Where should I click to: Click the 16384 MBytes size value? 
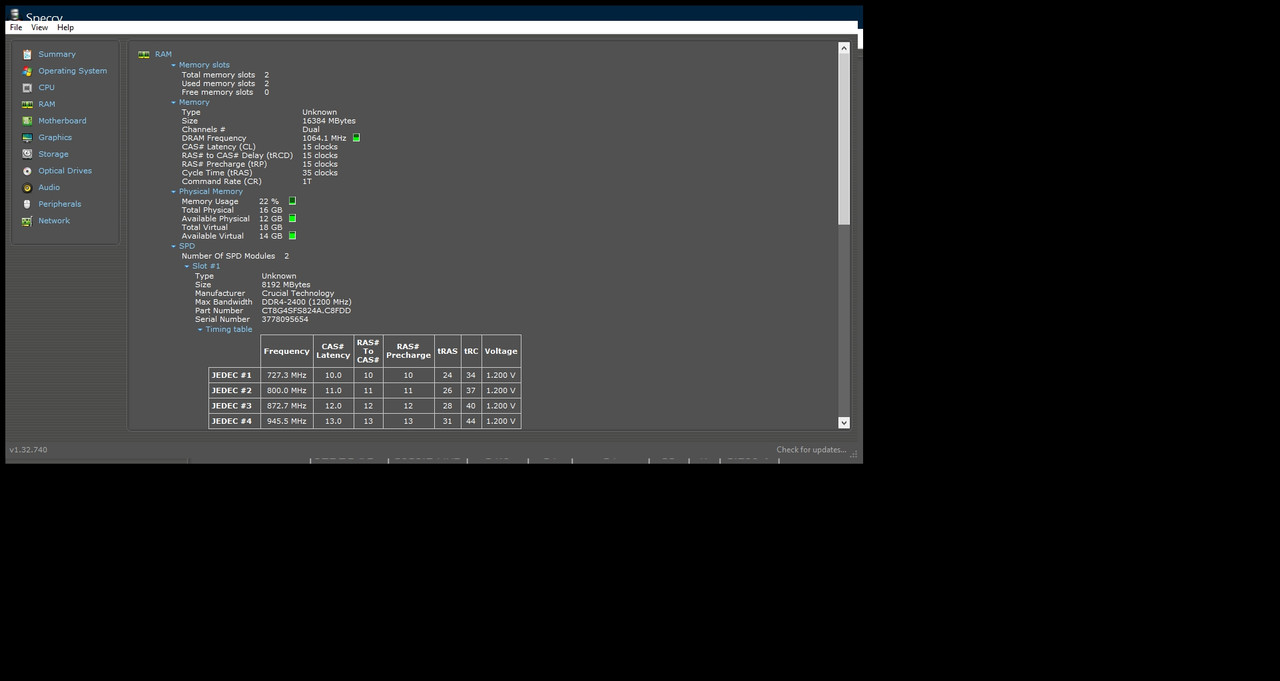[x=328, y=121]
